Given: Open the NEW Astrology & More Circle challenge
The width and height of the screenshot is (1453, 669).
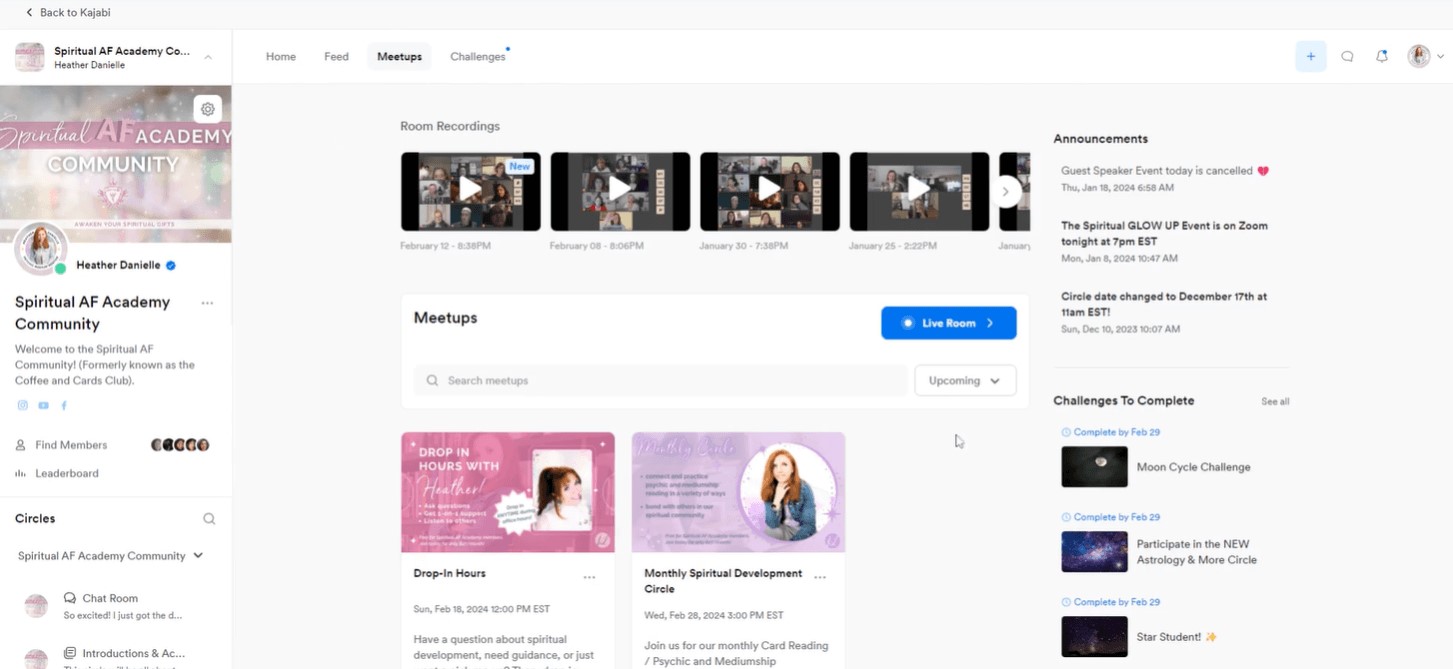Looking at the screenshot, I should coord(1196,552).
